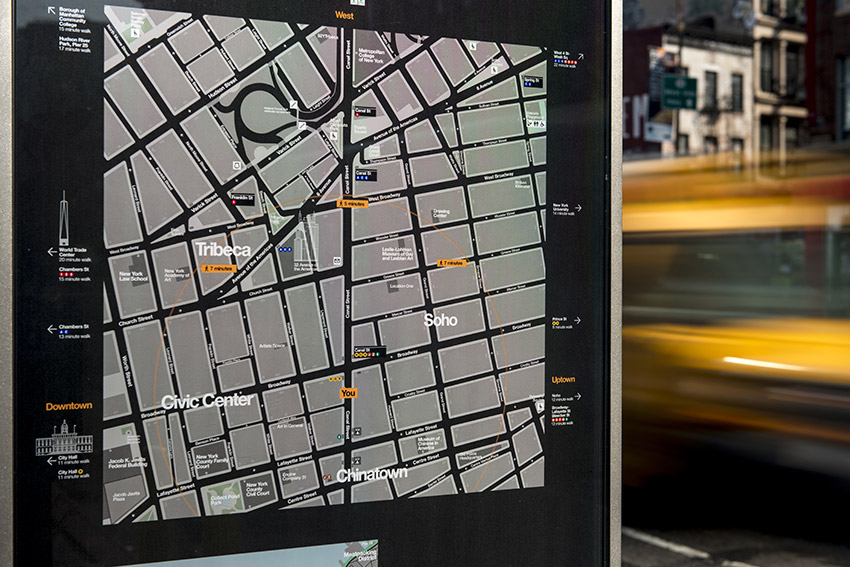Select the One World Trade Center tower illustration

tap(64, 218)
